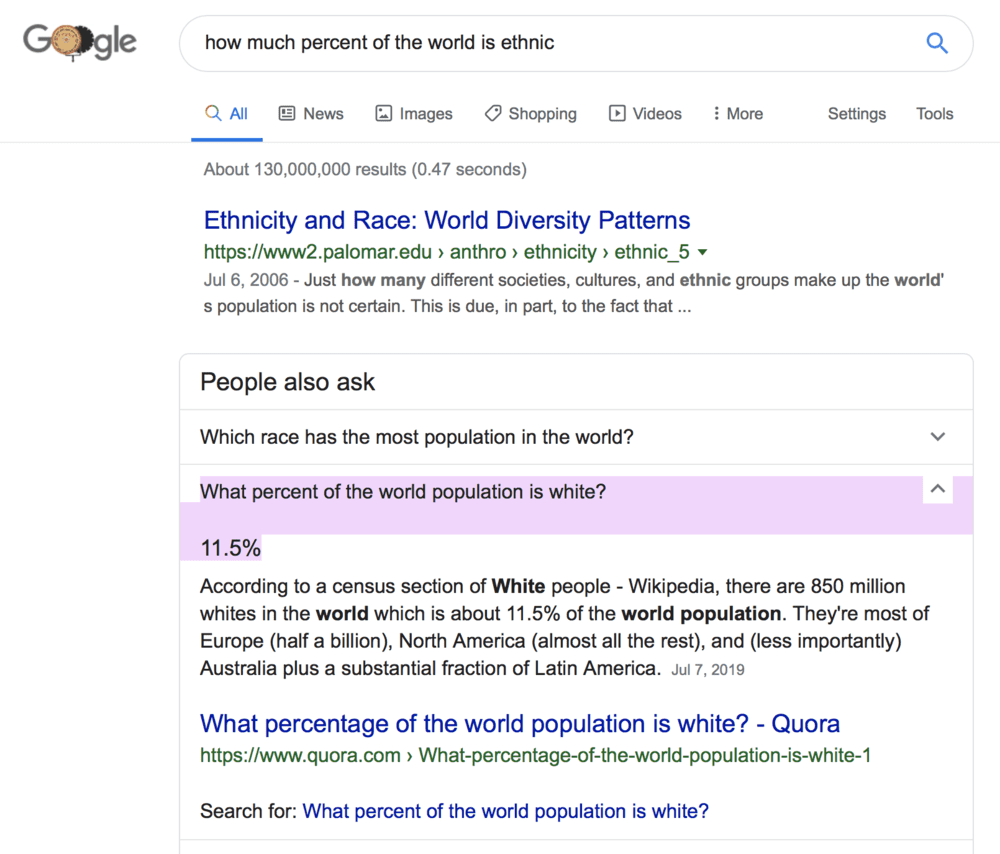Image resolution: width=1000 pixels, height=854 pixels.
Task: Click the News tab newspaper icon
Action: click(287, 114)
